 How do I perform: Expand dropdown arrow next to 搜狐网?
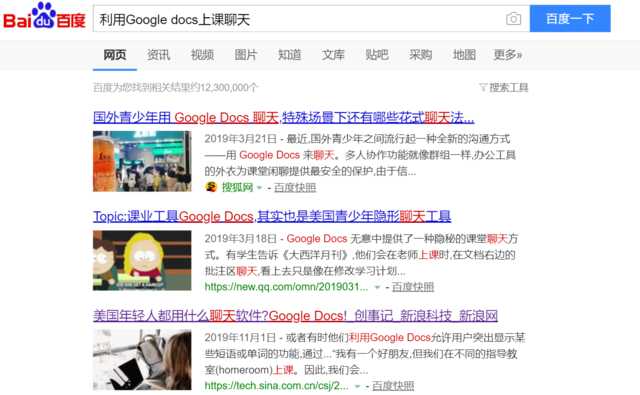pyautogui.click(x=259, y=188)
